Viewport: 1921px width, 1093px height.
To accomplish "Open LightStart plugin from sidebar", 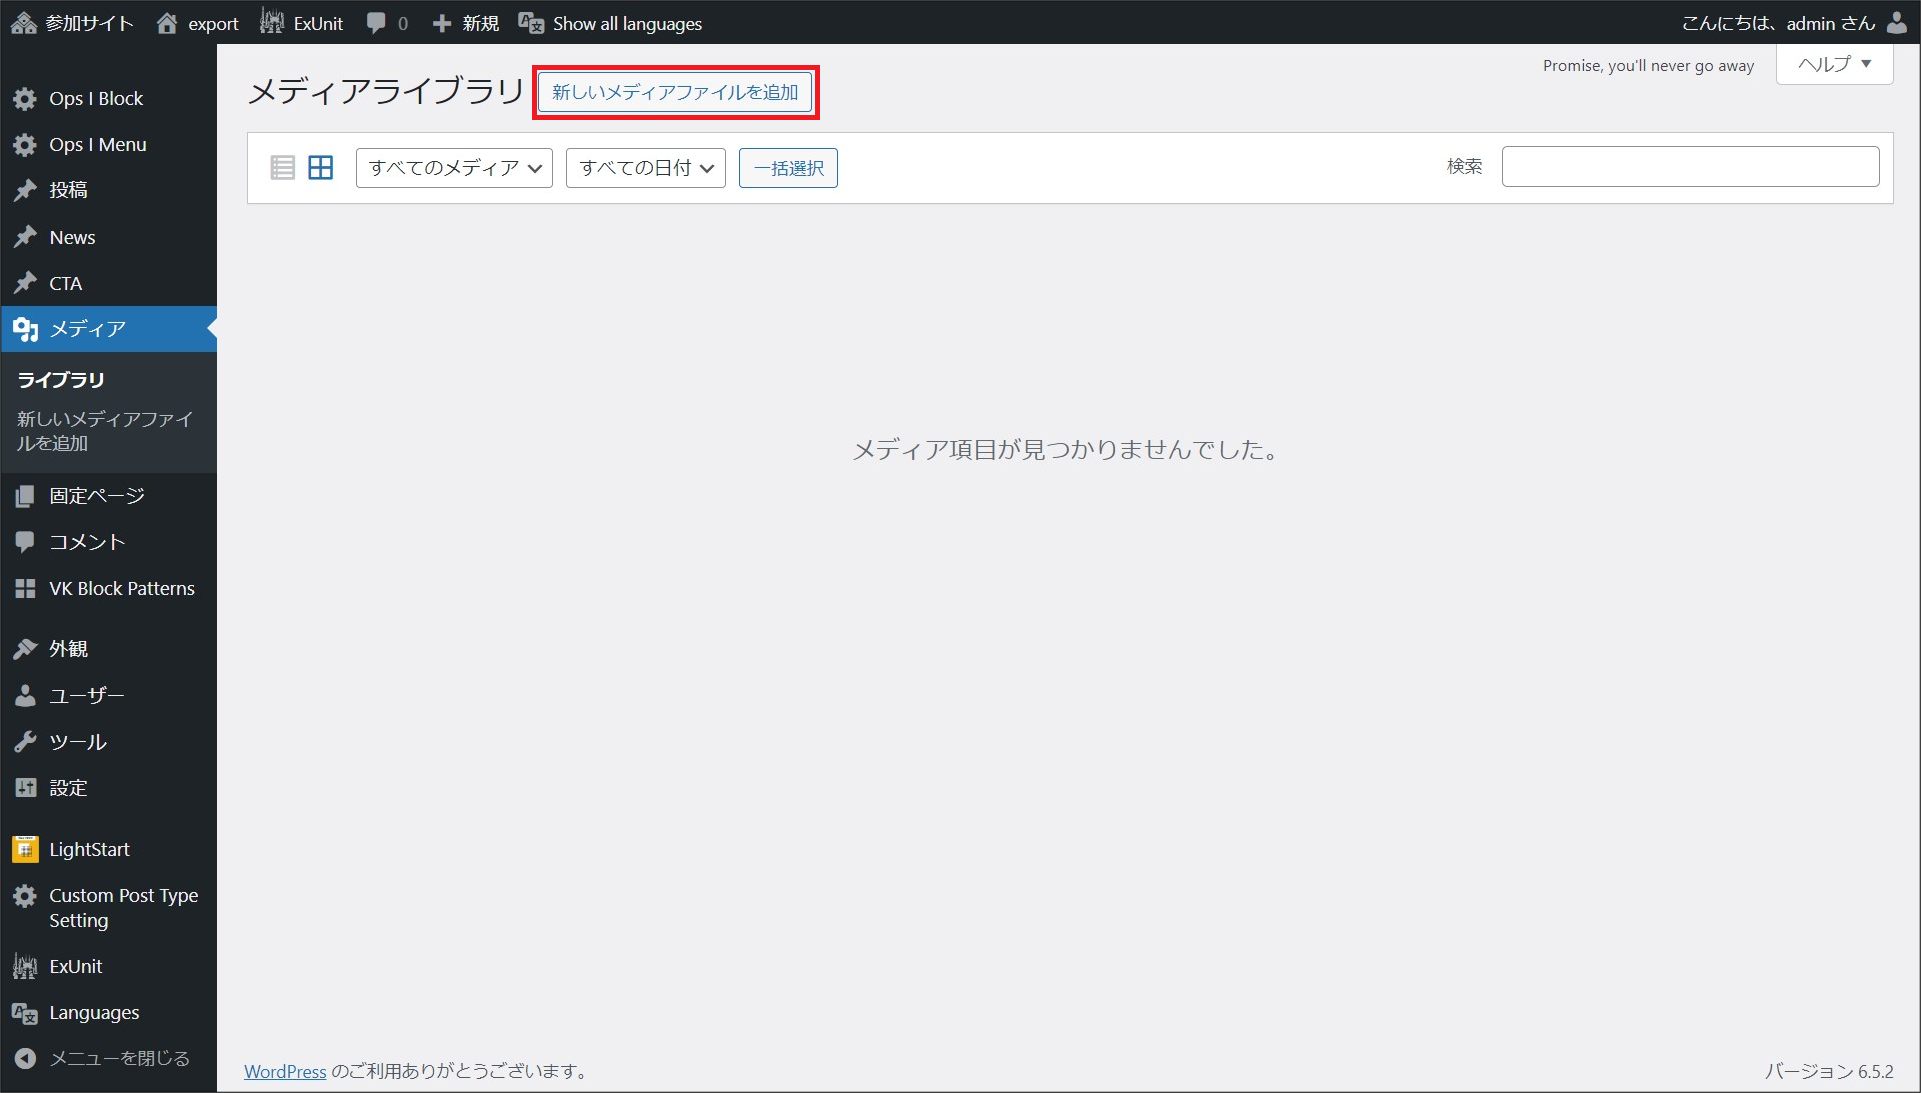I will (x=89, y=849).
